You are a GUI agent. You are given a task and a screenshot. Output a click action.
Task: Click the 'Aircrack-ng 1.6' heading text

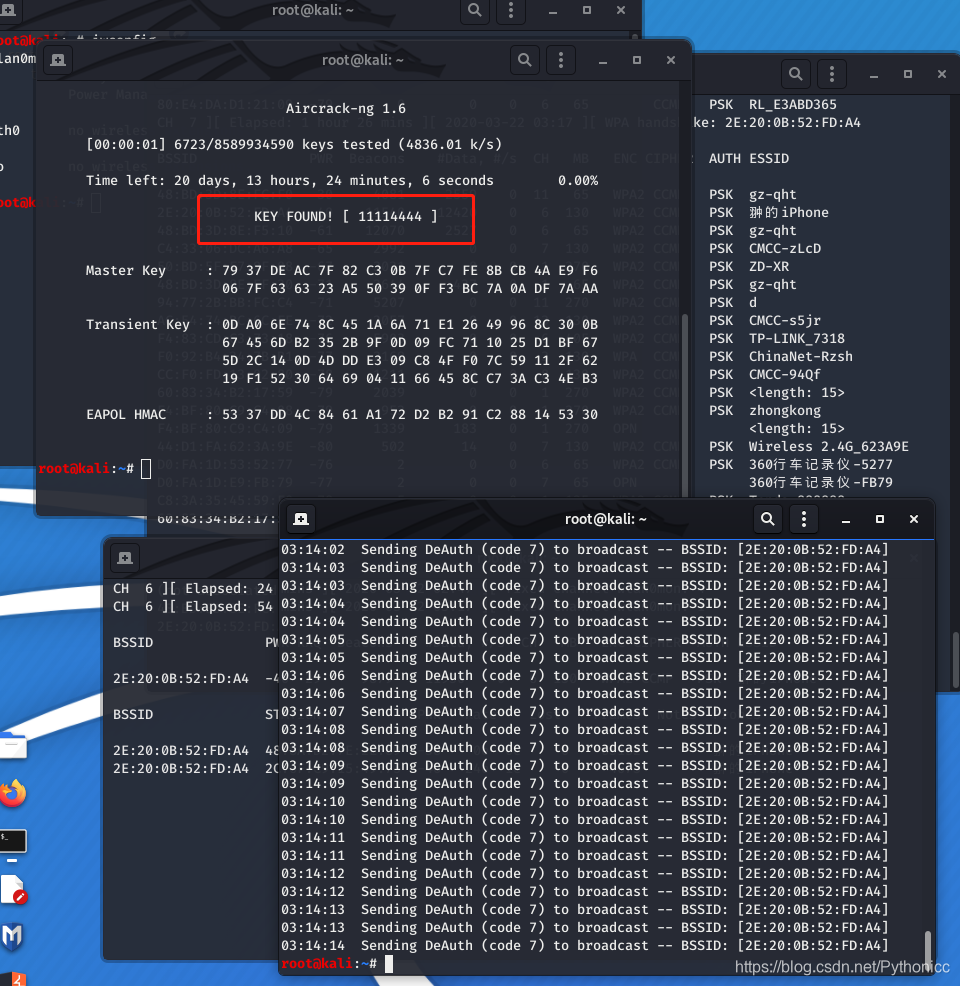(x=345, y=109)
